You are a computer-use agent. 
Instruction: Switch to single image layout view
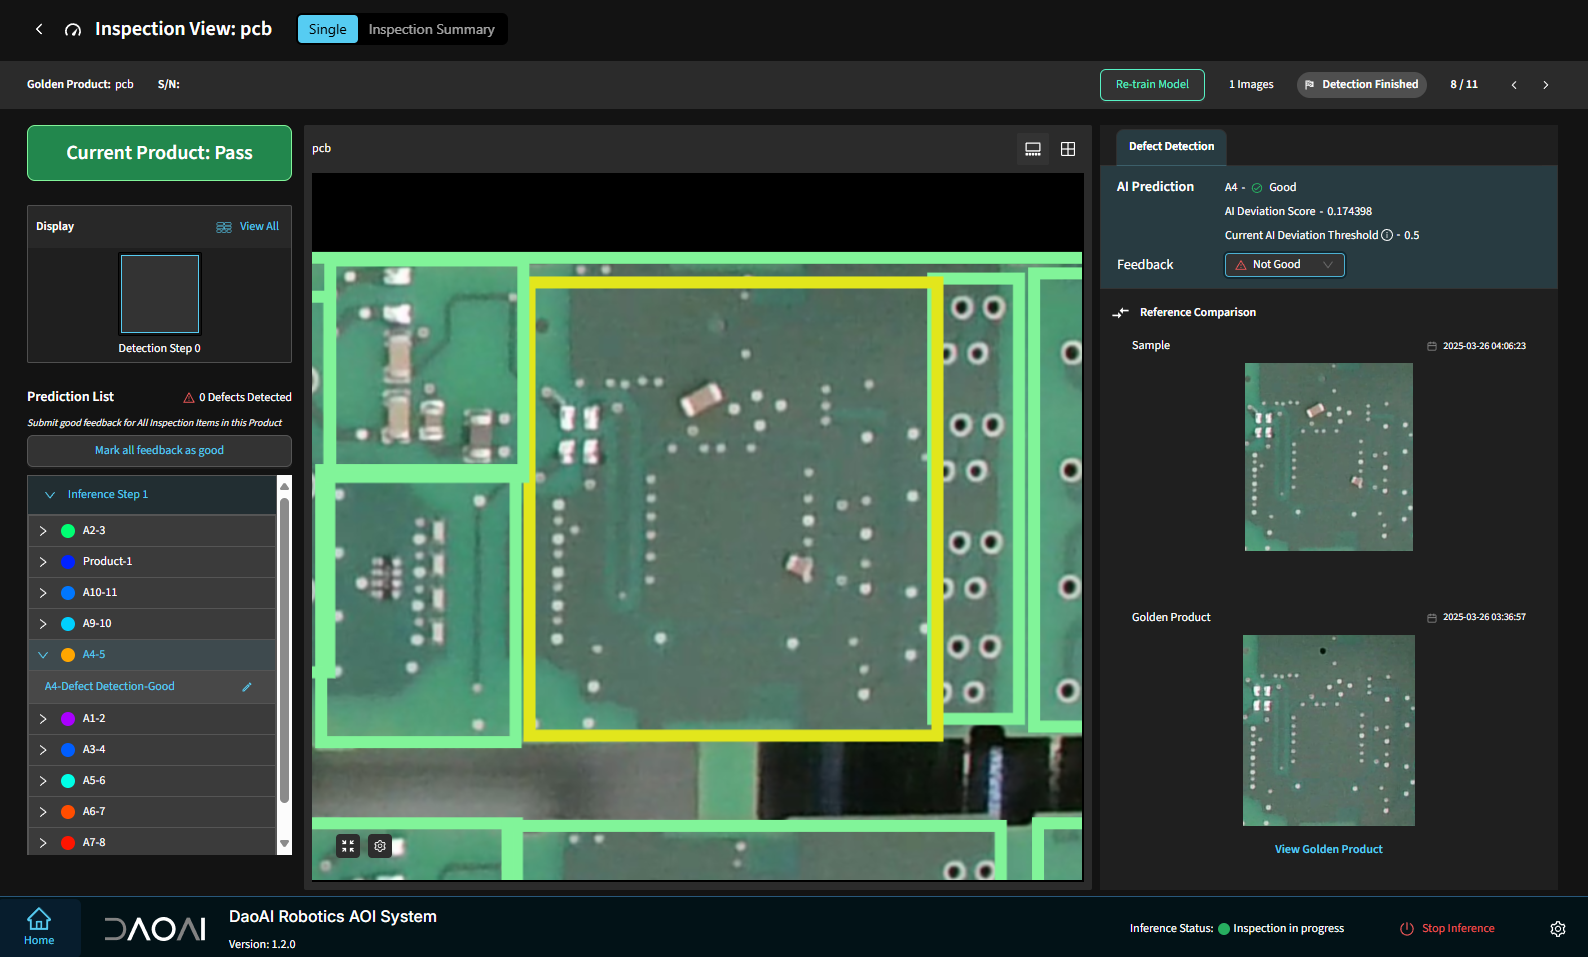(x=1033, y=149)
